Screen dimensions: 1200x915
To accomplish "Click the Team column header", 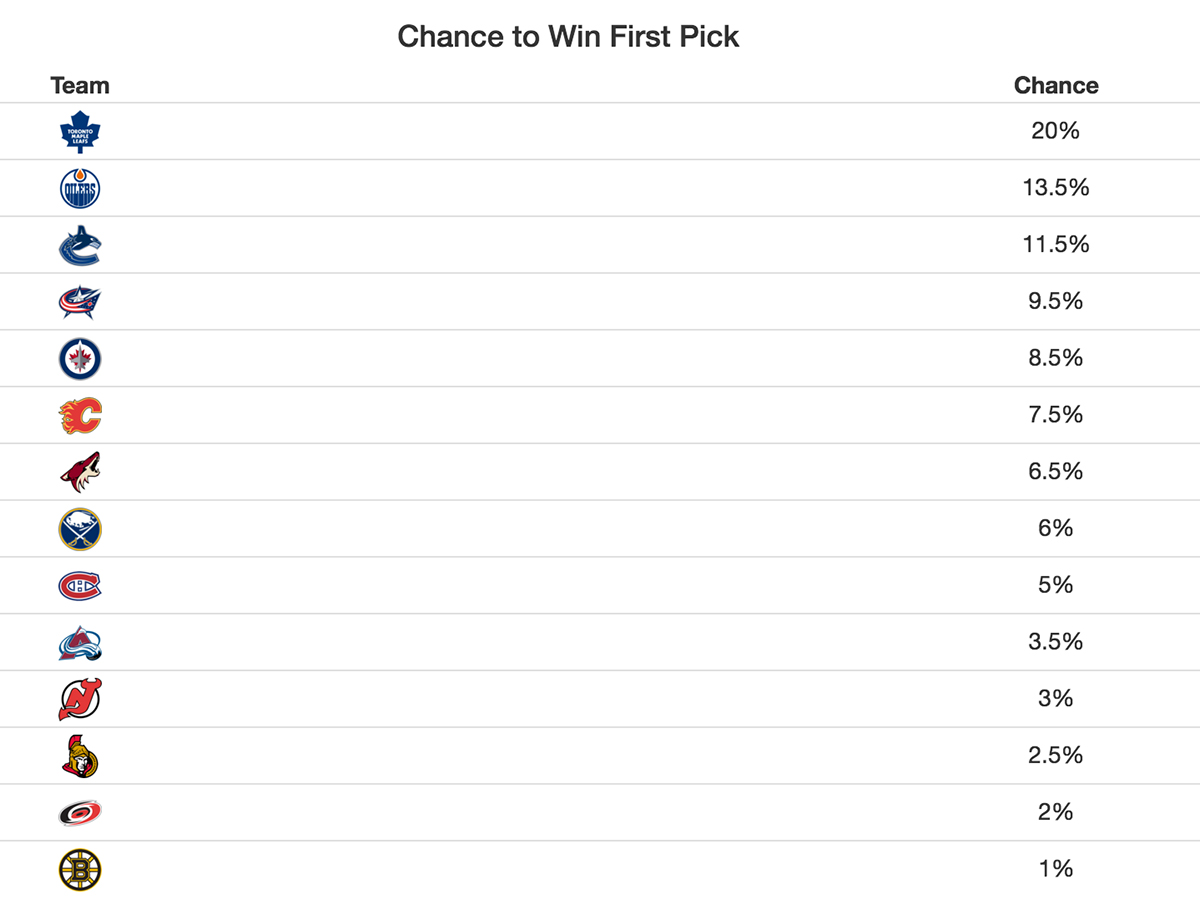I will point(80,86).
